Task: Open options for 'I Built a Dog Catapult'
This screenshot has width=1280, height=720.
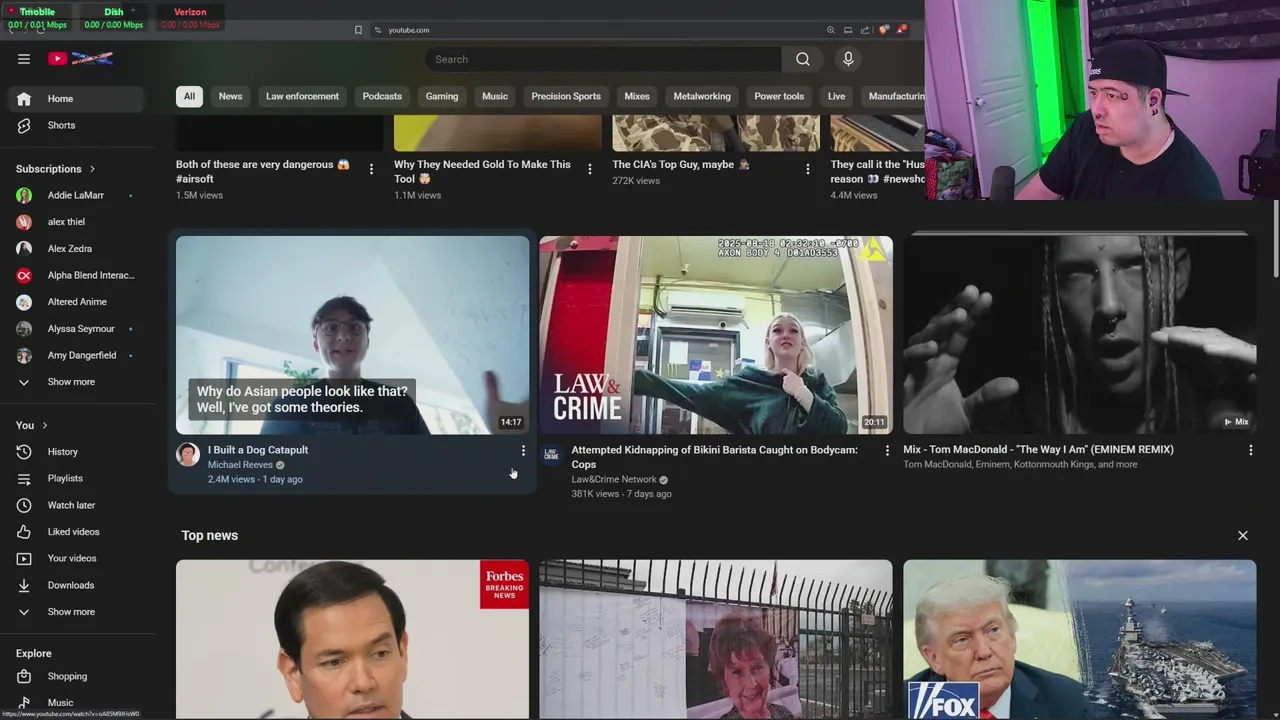Action: (523, 451)
